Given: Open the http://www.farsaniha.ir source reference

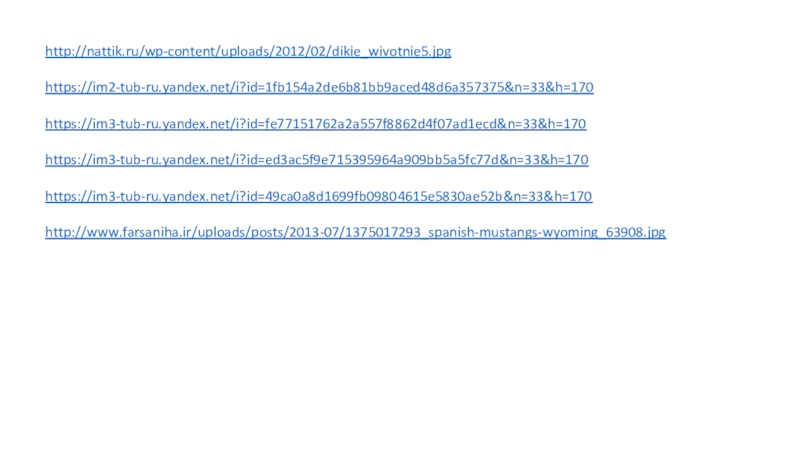Looking at the screenshot, I should point(356,232).
